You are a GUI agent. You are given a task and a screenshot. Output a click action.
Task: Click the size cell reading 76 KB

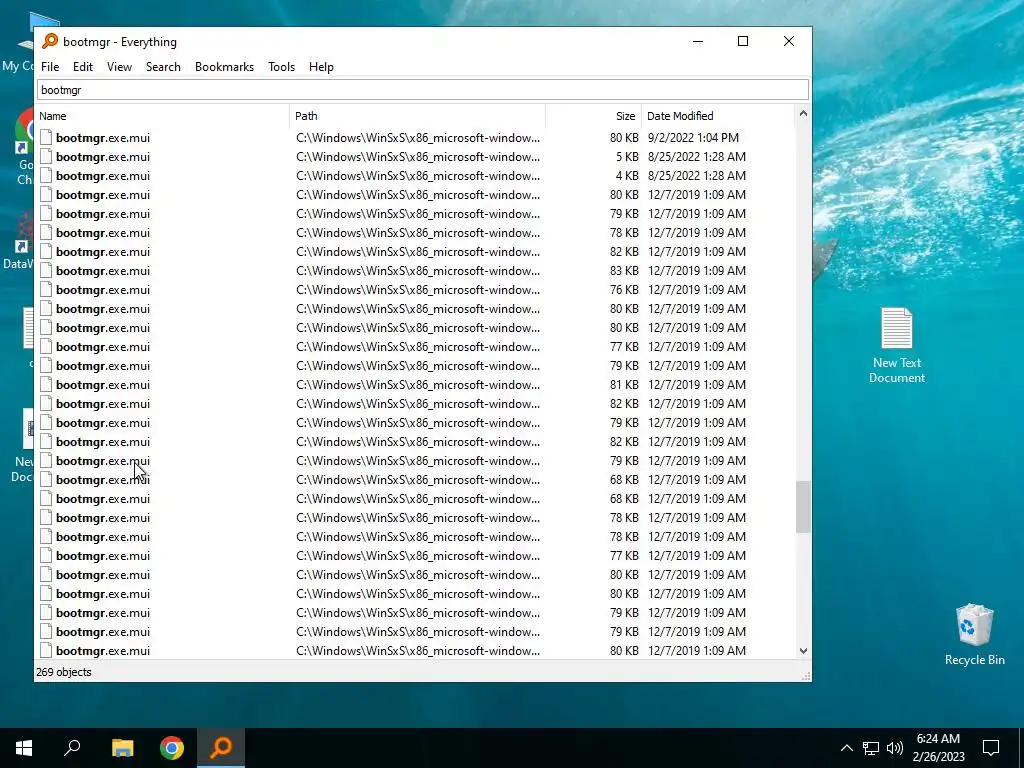pyautogui.click(x=624, y=289)
